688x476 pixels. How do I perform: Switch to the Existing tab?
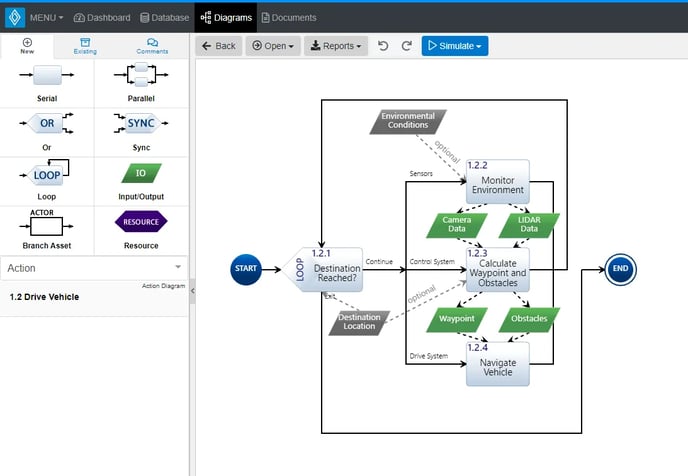(85, 46)
